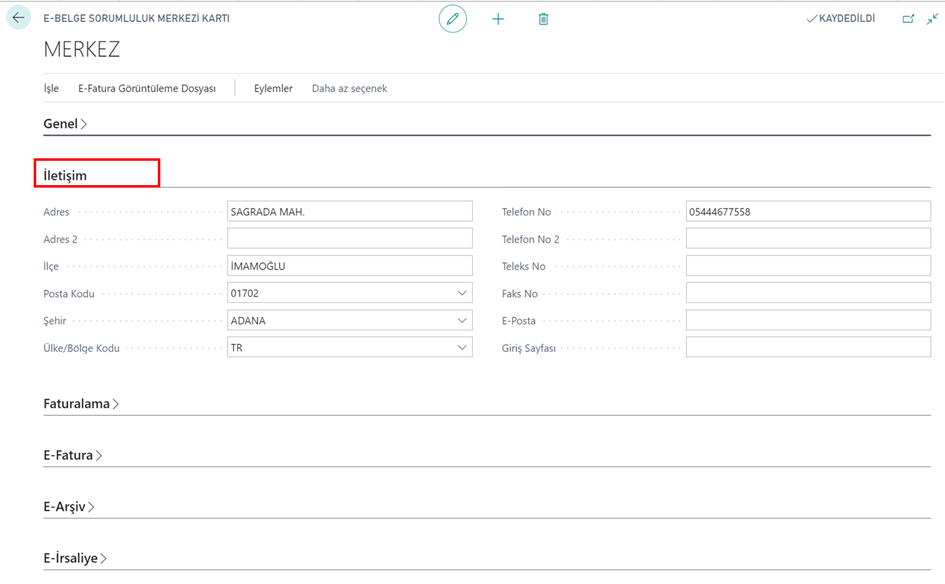Click the Şehir label
945x584 pixels.
pos(55,321)
